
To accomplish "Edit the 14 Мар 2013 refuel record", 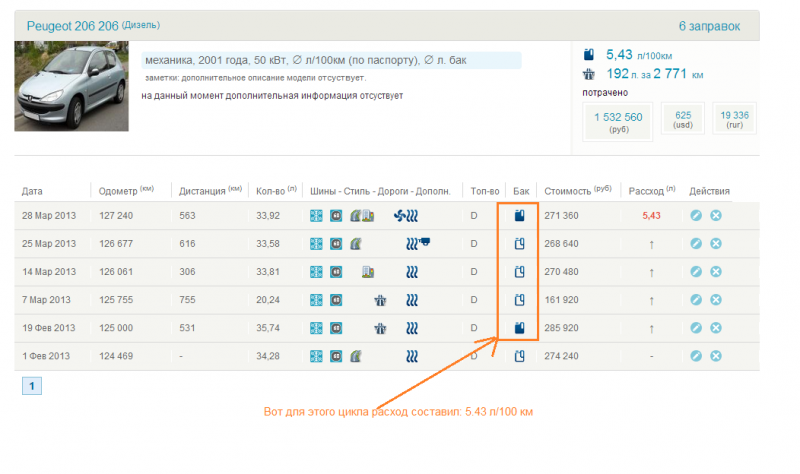I will point(696,271).
